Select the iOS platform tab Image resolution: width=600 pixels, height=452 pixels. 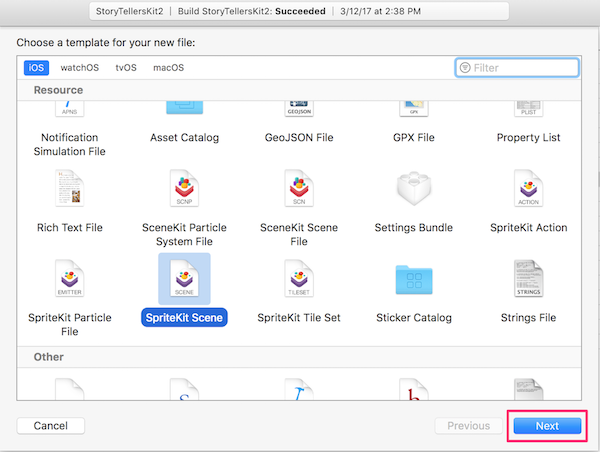point(36,68)
